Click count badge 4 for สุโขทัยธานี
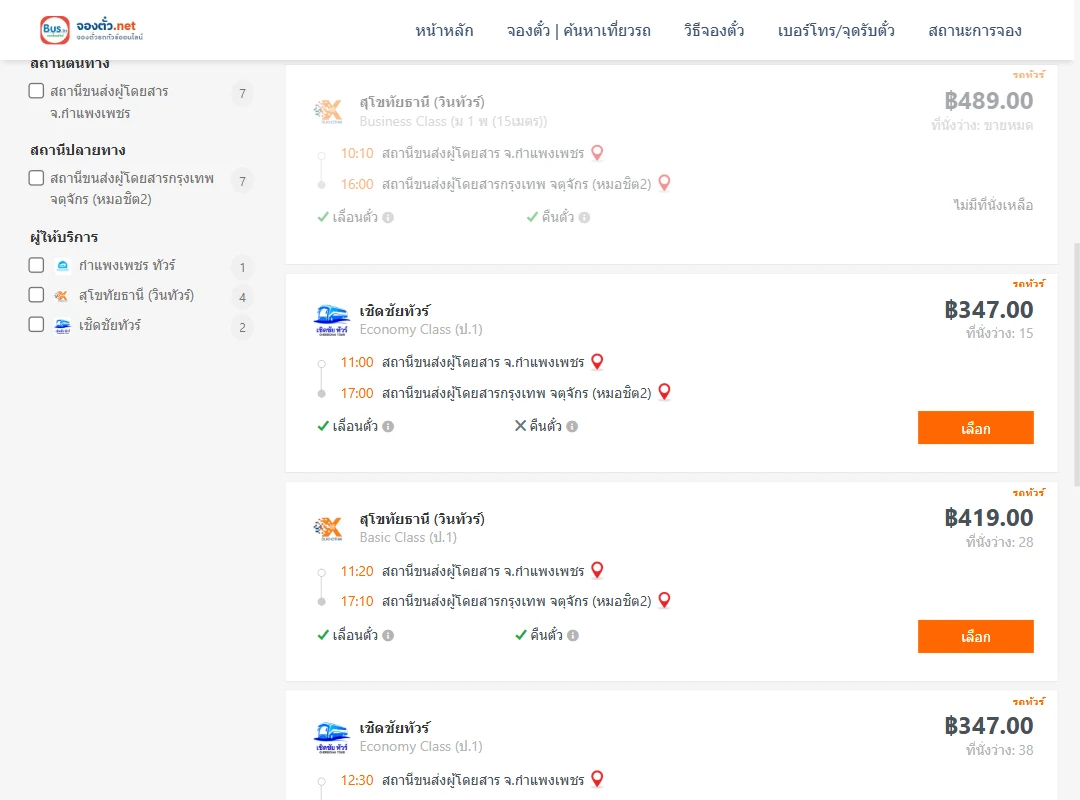The image size is (1080, 800). 242,298
